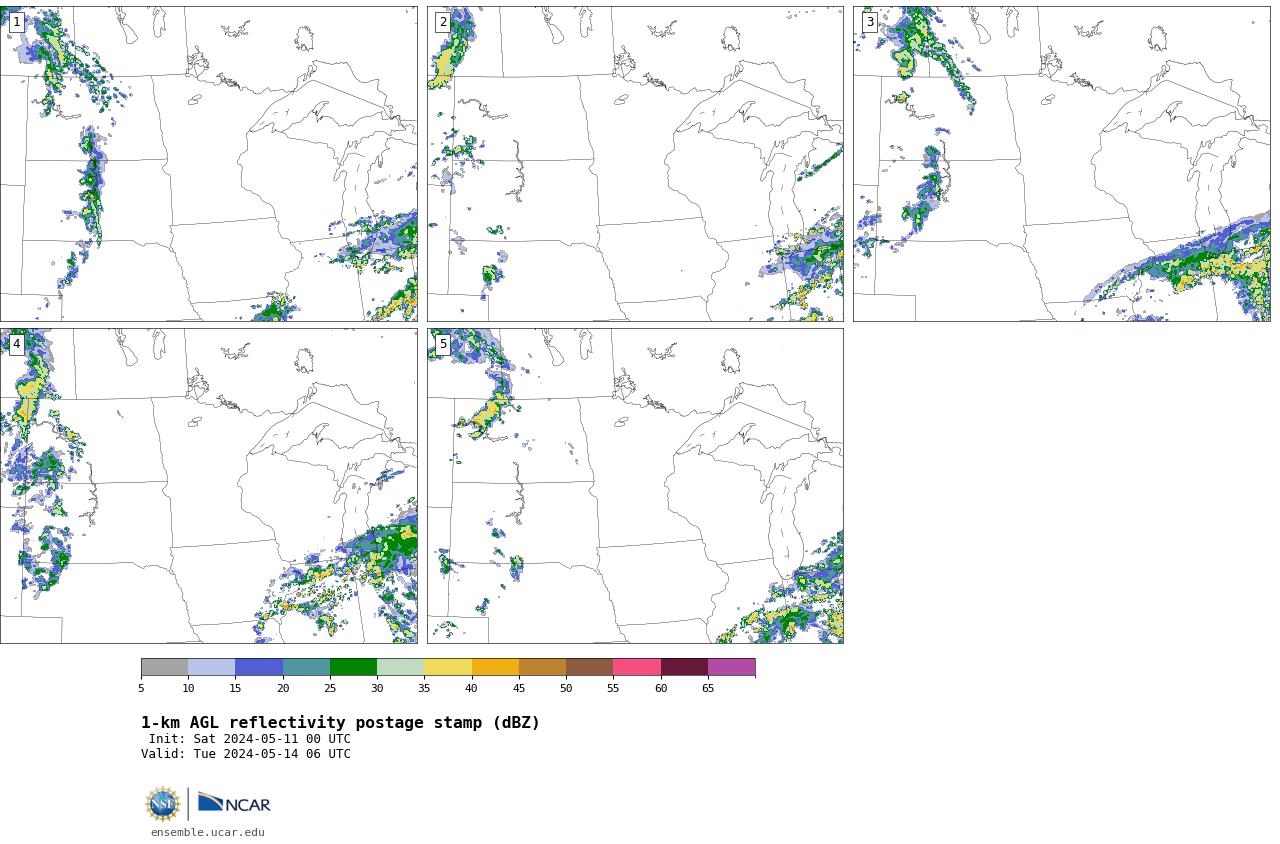Click the blue 15-20 dBZ swatch

coord(259,667)
